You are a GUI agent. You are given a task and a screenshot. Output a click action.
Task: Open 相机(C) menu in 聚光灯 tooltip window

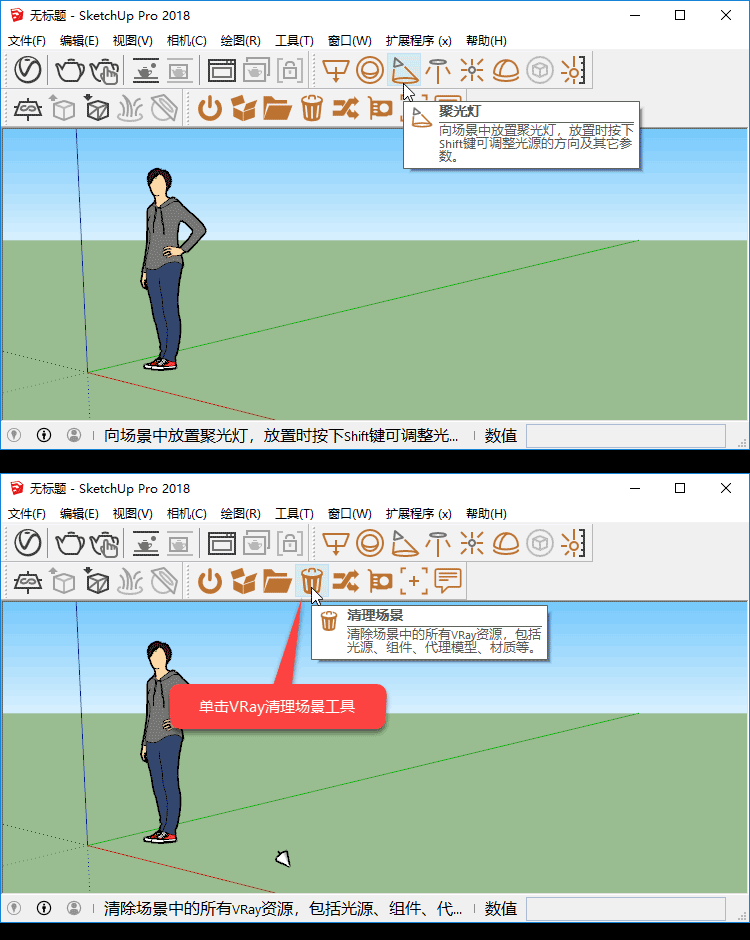click(x=186, y=40)
